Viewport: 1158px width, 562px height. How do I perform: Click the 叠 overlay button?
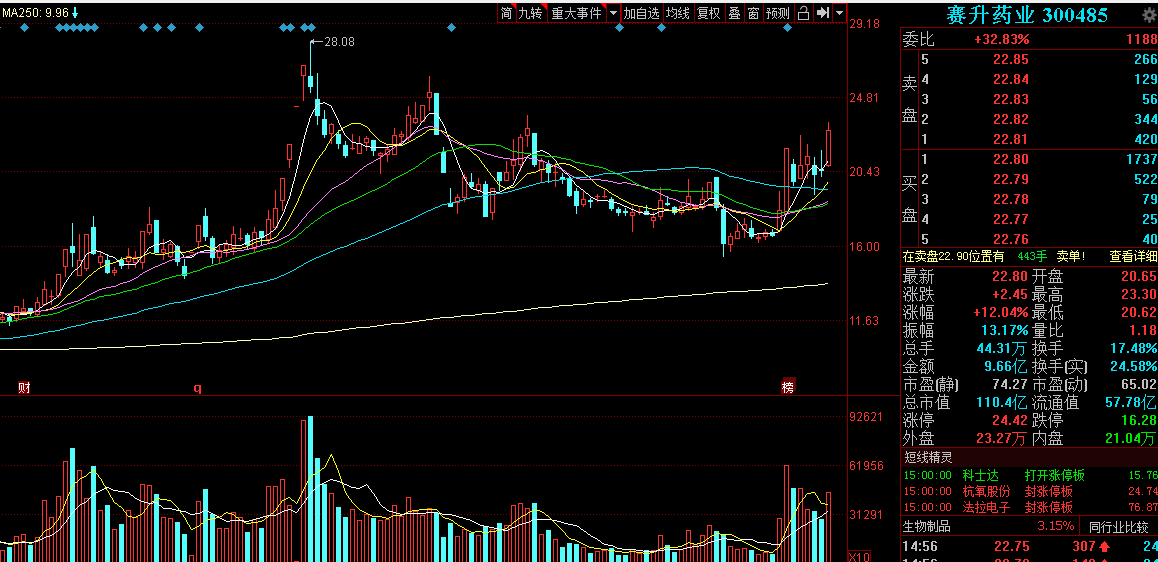[734, 13]
